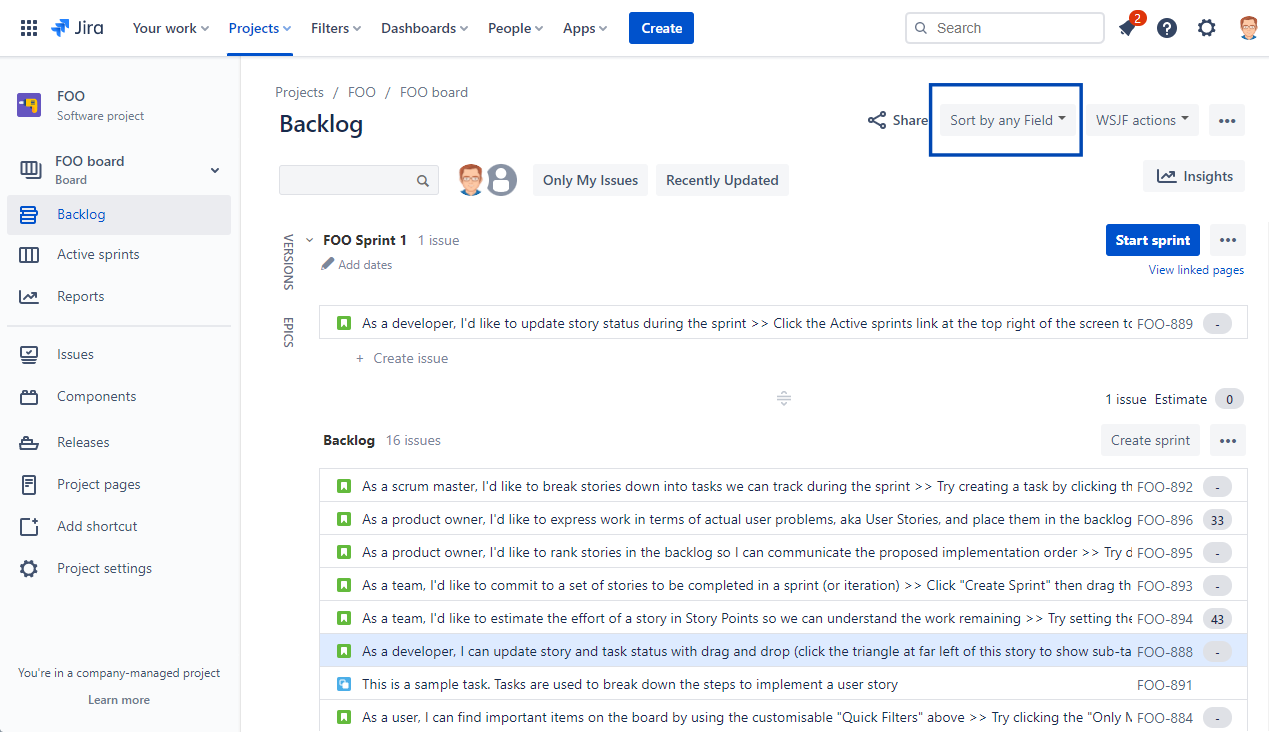Open the Insights button

point(1194,176)
